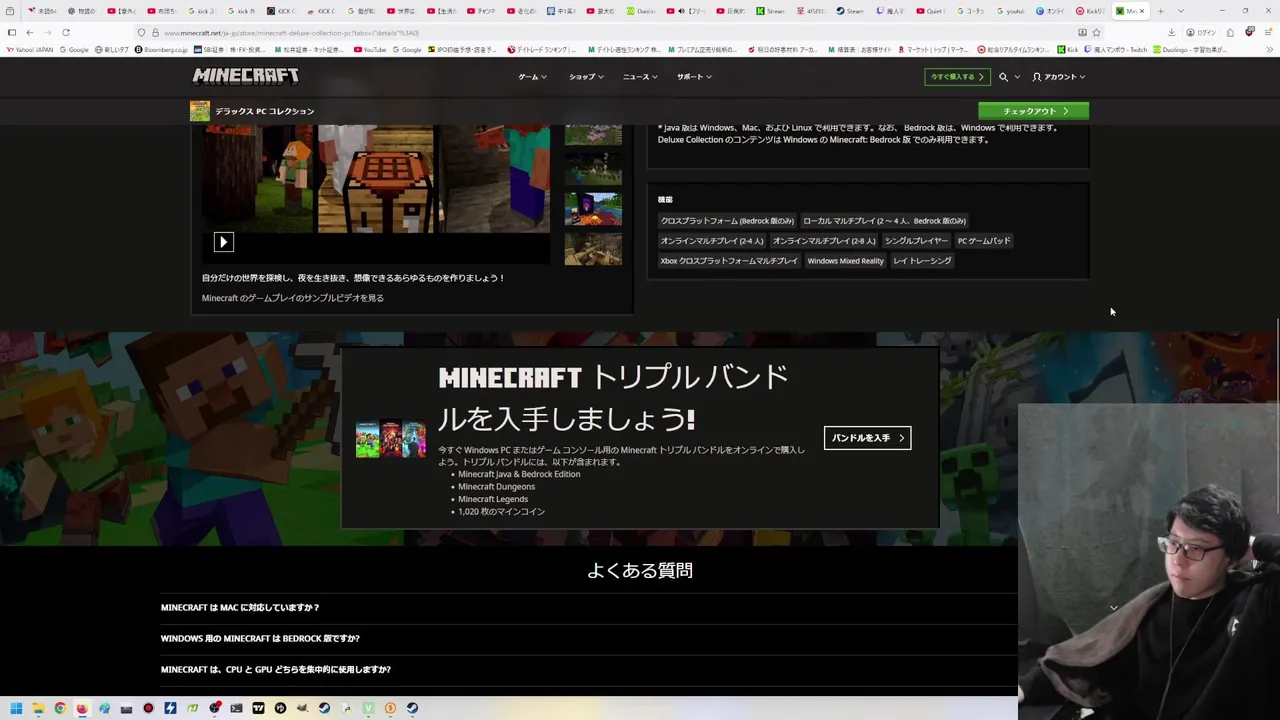Open the YouTube bookmark

coord(369,49)
